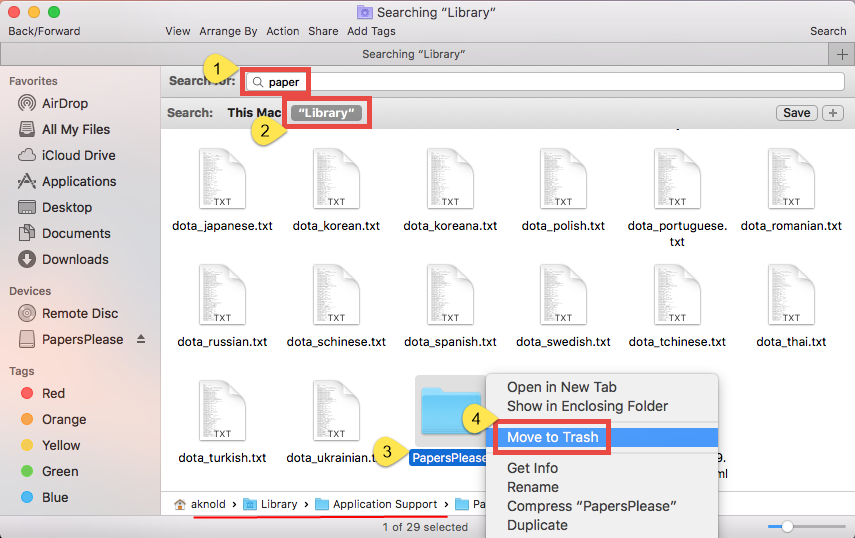Screen dimensions: 855x538
Task: Select iCloud Drive in the sidebar
Action: tap(78, 155)
